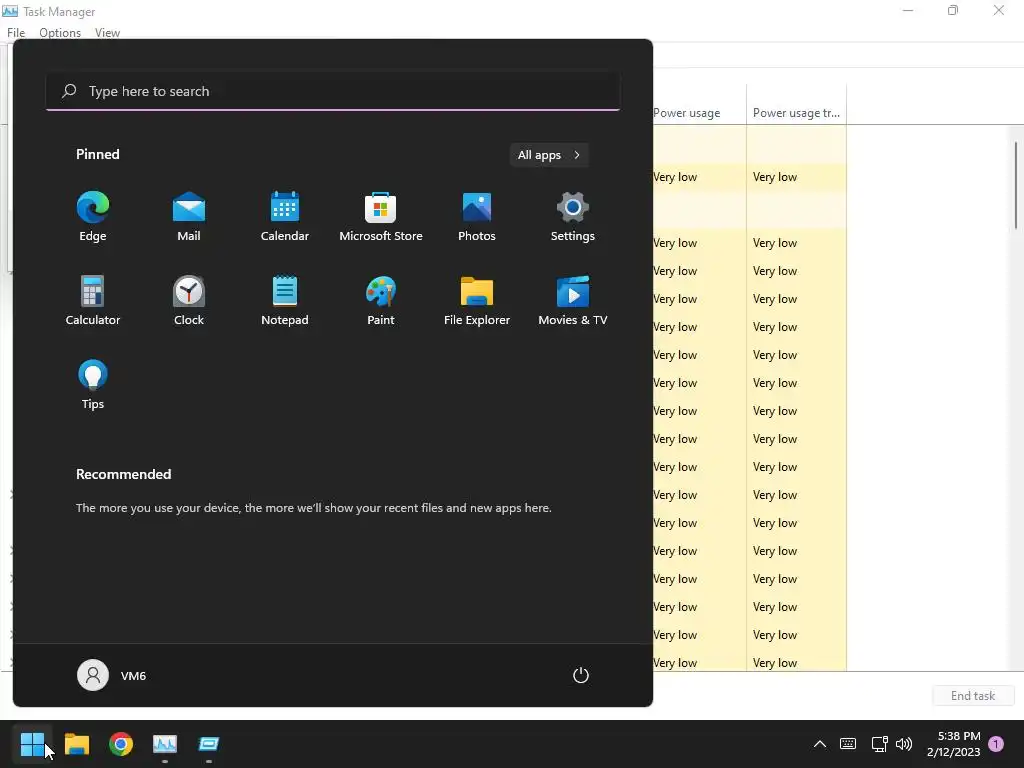This screenshot has width=1024, height=768.
Task: Click the Type here to search box
Action: (x=333, y=91)
